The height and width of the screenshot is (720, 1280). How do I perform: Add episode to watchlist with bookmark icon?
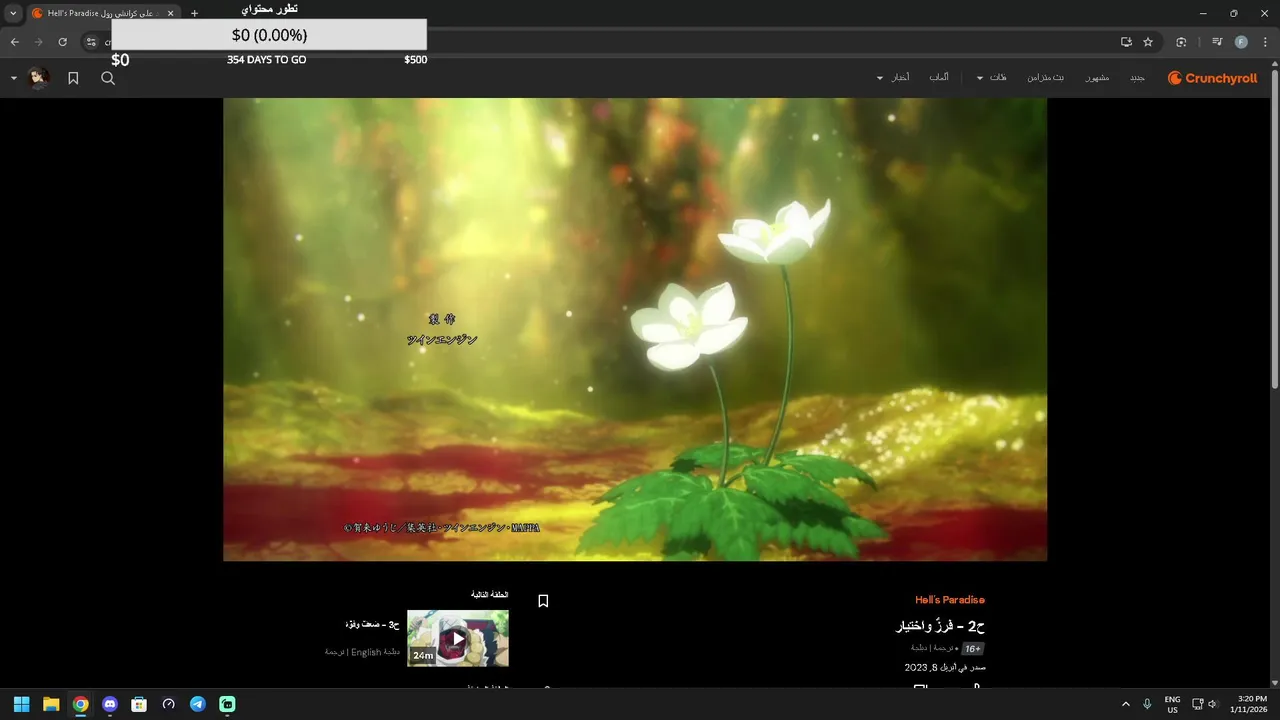pos(543,601)
